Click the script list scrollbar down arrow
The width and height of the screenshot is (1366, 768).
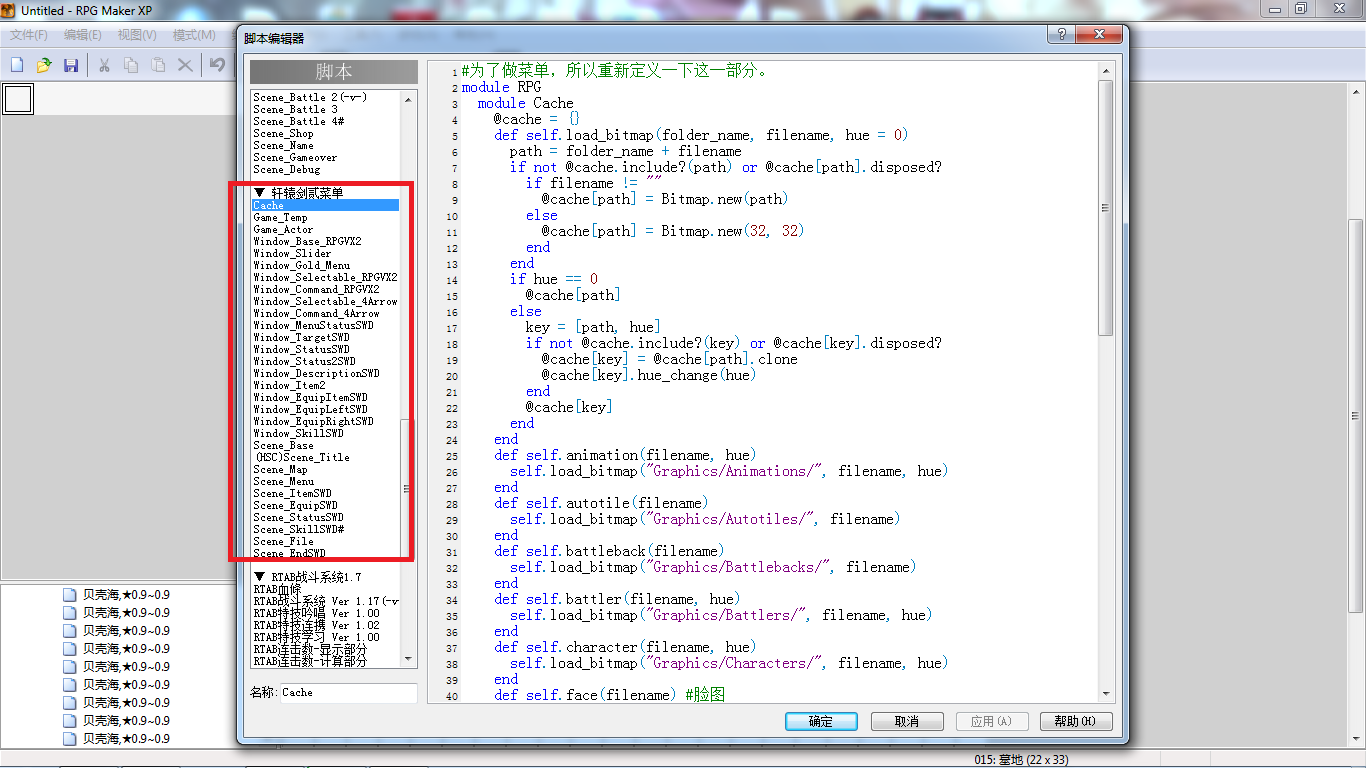(408, 659)
